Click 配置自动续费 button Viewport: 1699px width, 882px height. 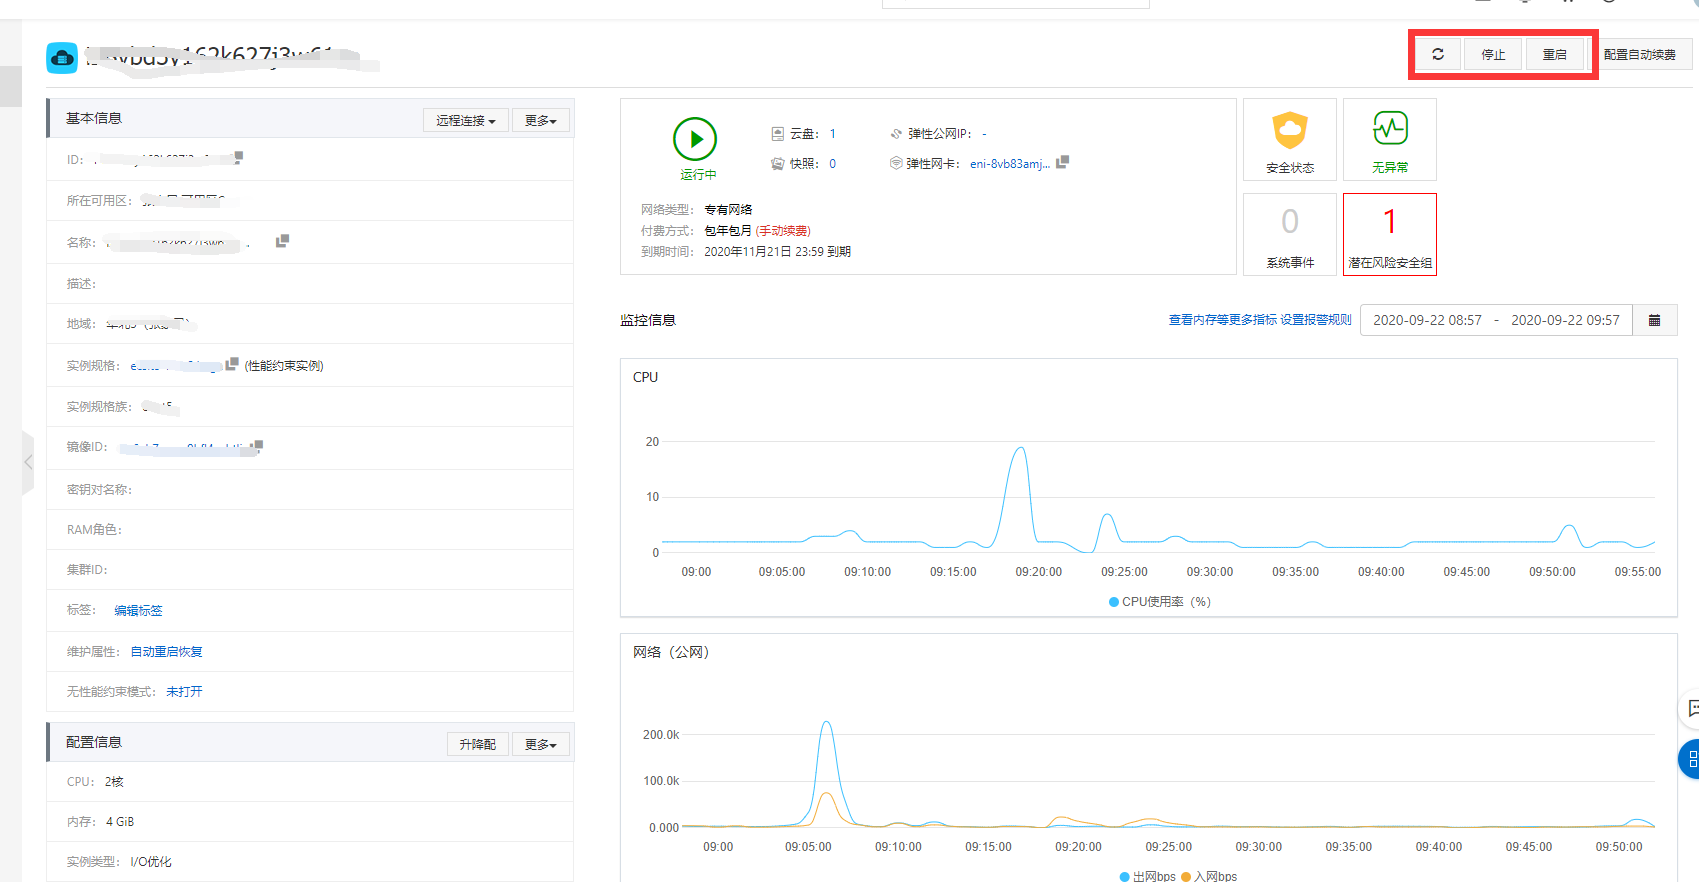point(1639,54)
